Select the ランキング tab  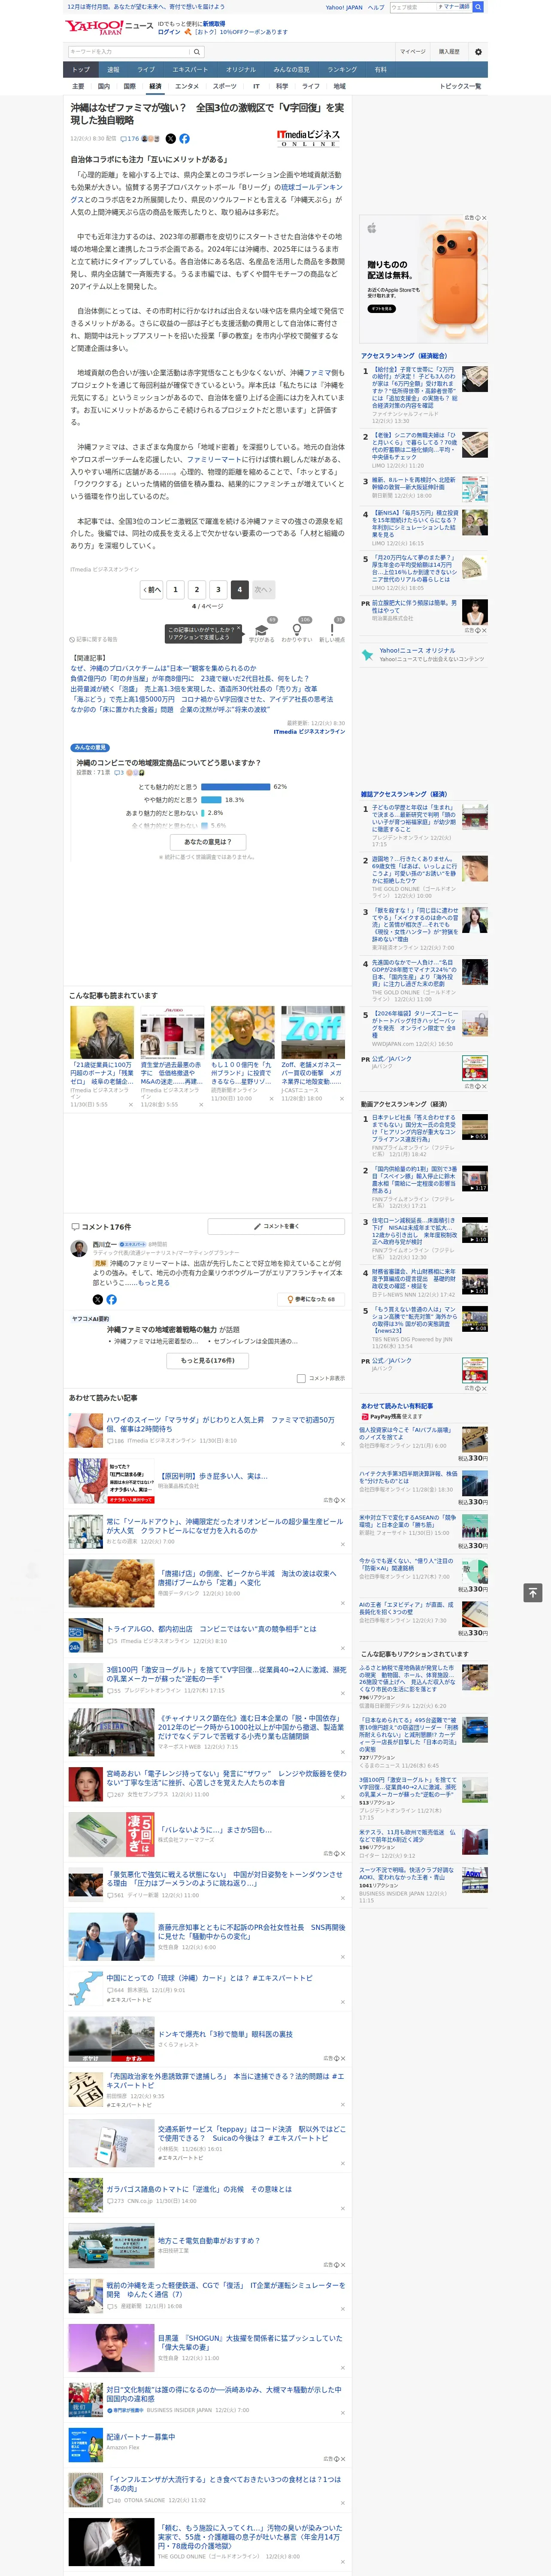(x=342, y=70)
